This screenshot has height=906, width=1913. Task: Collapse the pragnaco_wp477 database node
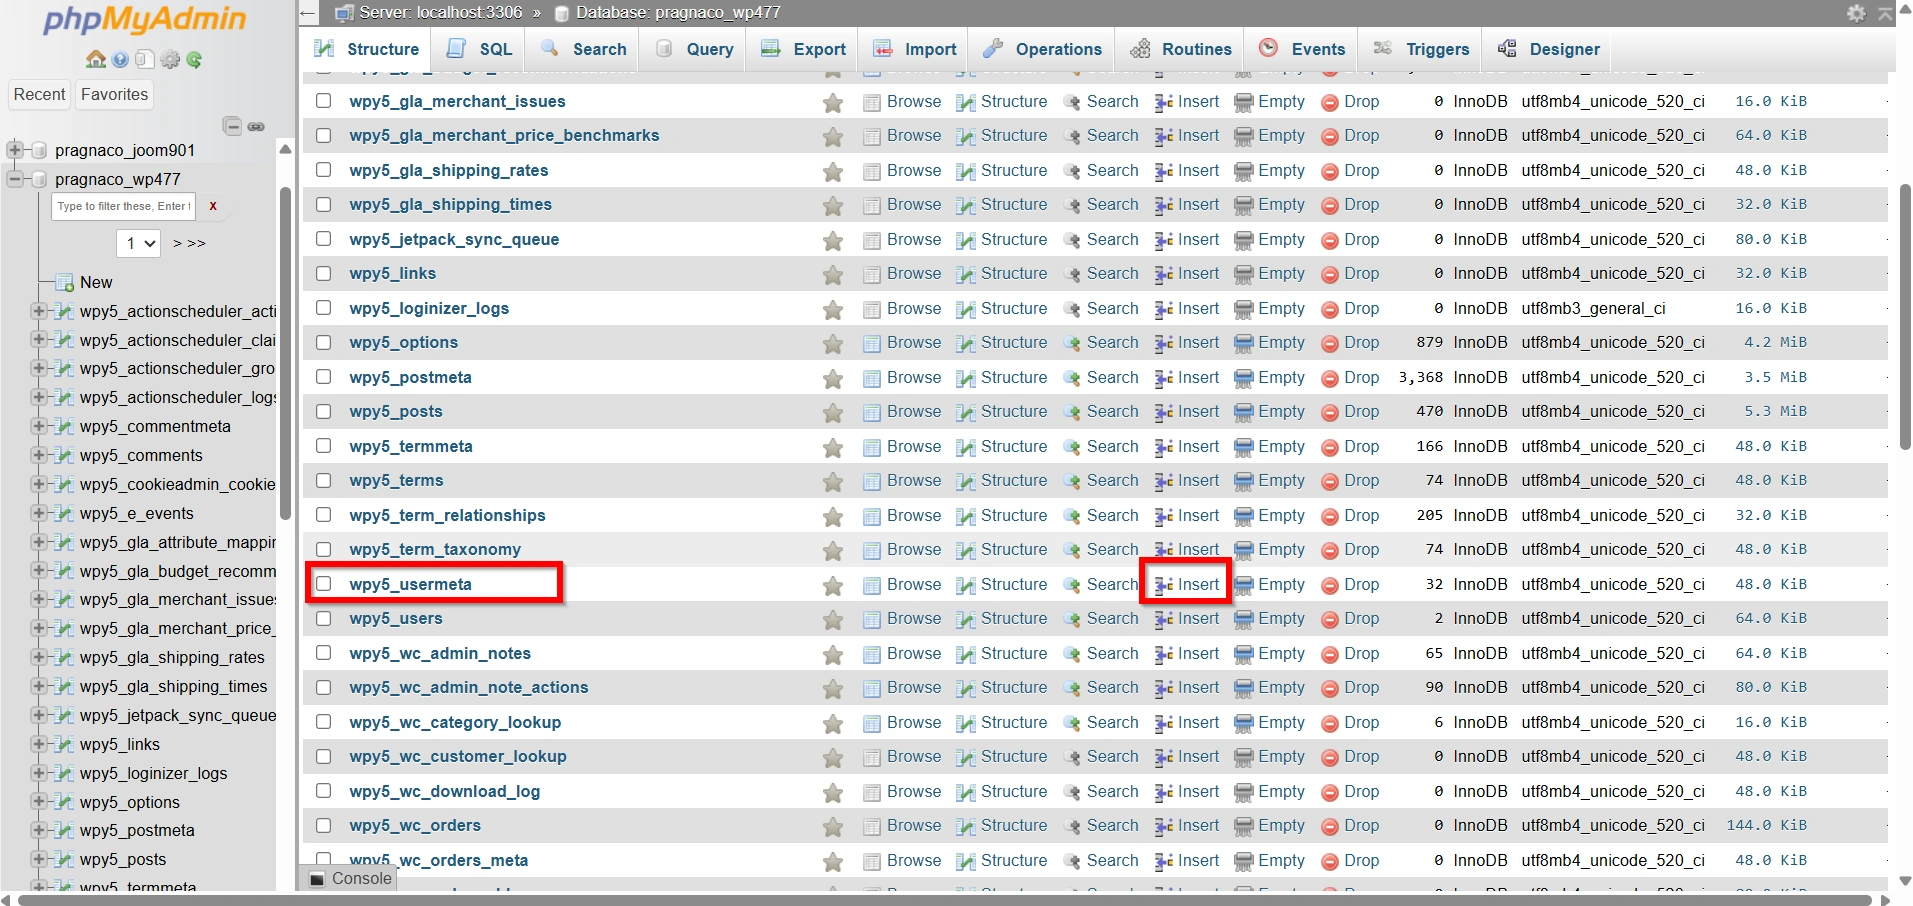coord(14,179)
